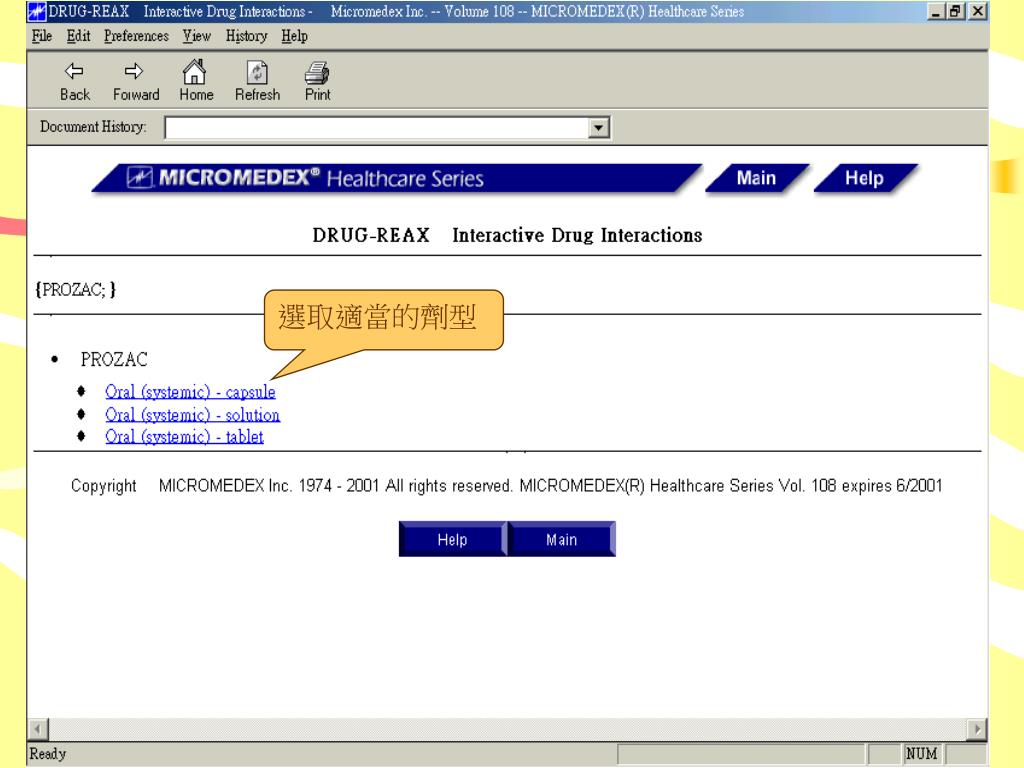
Task: Click the DRUG-REAX Interactive Drug Interactions heading
Action: coord(507,235)
